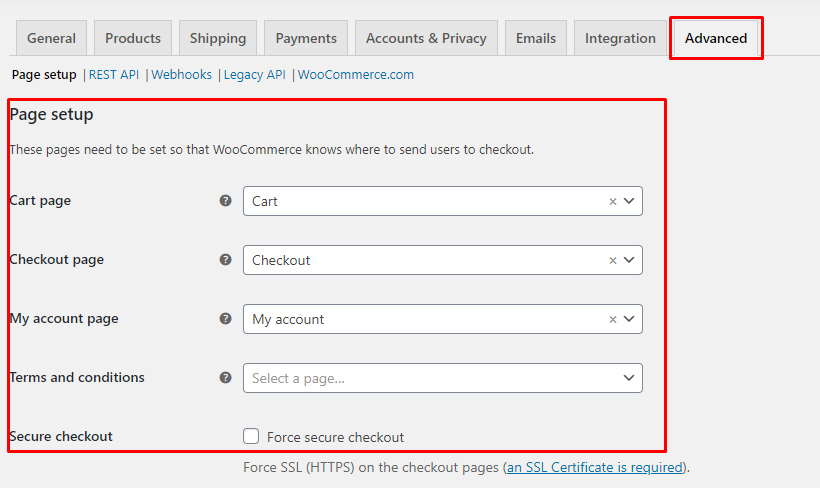Click help icon beside Checkout page
The image size is (820, 488).
point(225,259)
